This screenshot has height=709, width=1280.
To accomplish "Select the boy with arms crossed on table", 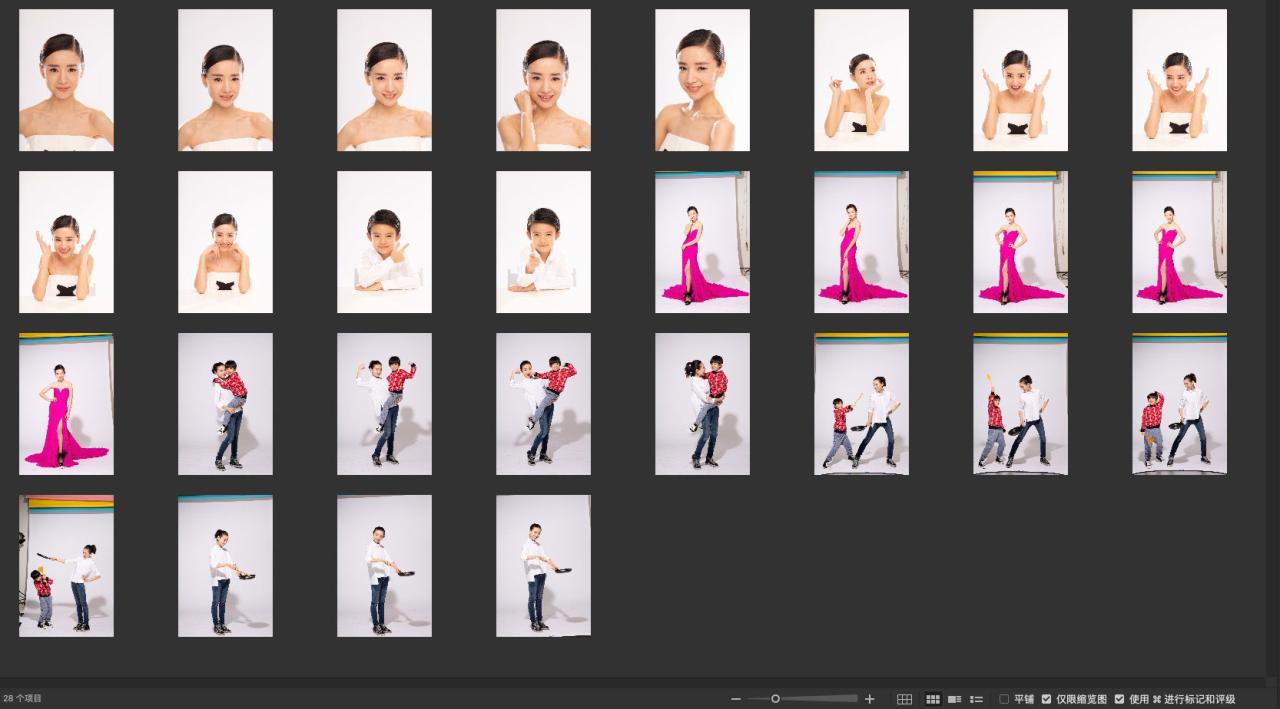I will (x=384, y=242).
